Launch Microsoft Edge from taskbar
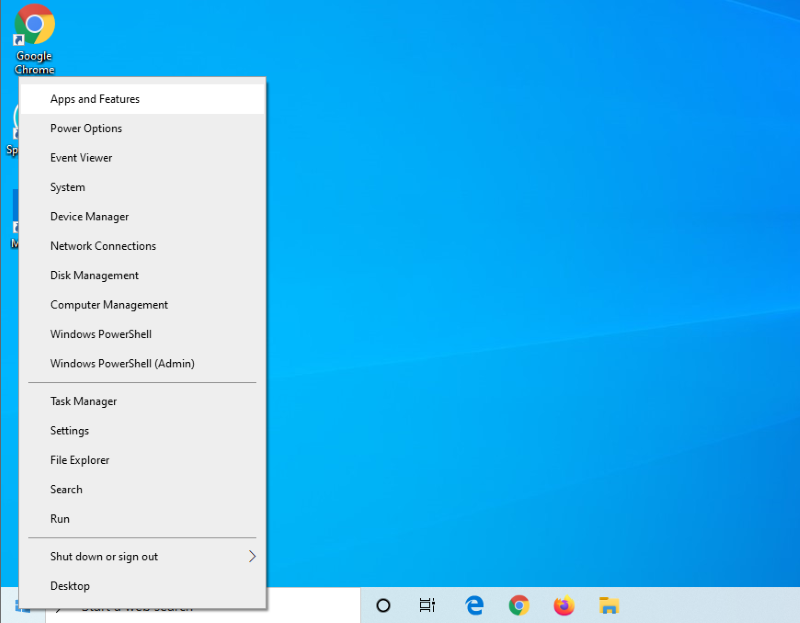Viewport: 800px width, 623px height. tap(474, 605)
